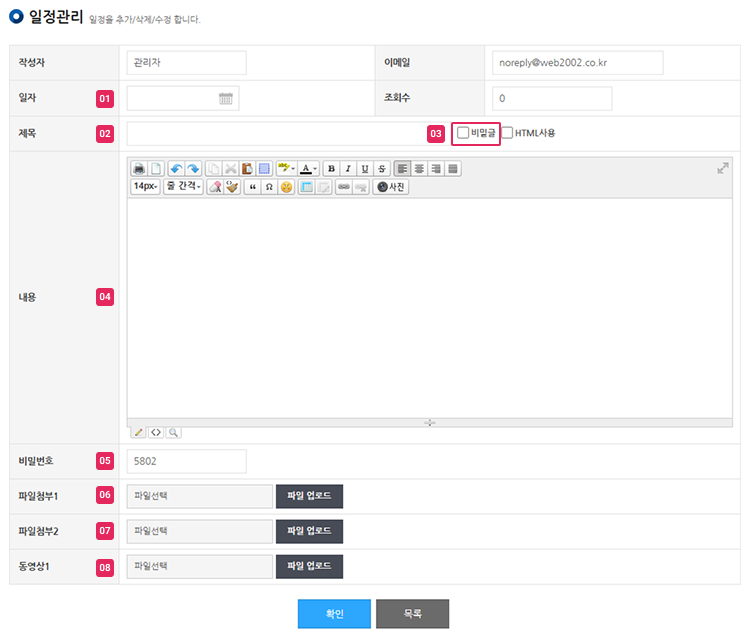Check the 비밀글 checkbox

point(463,132)
